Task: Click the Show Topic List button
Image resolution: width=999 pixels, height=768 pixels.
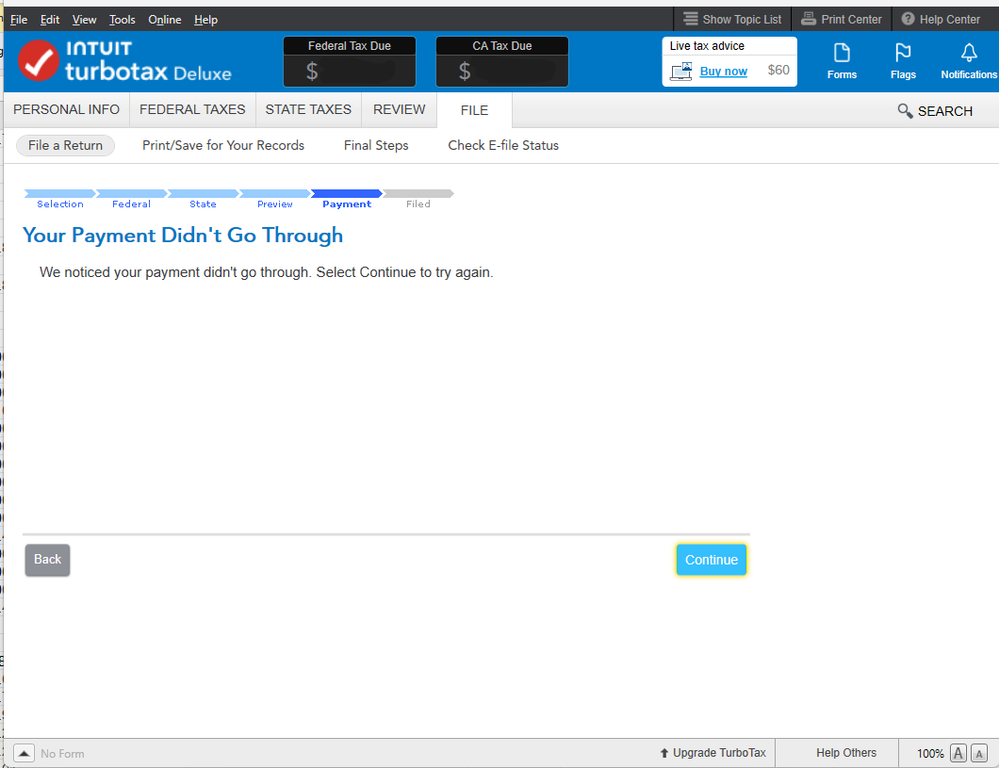Action: point(732,19)
